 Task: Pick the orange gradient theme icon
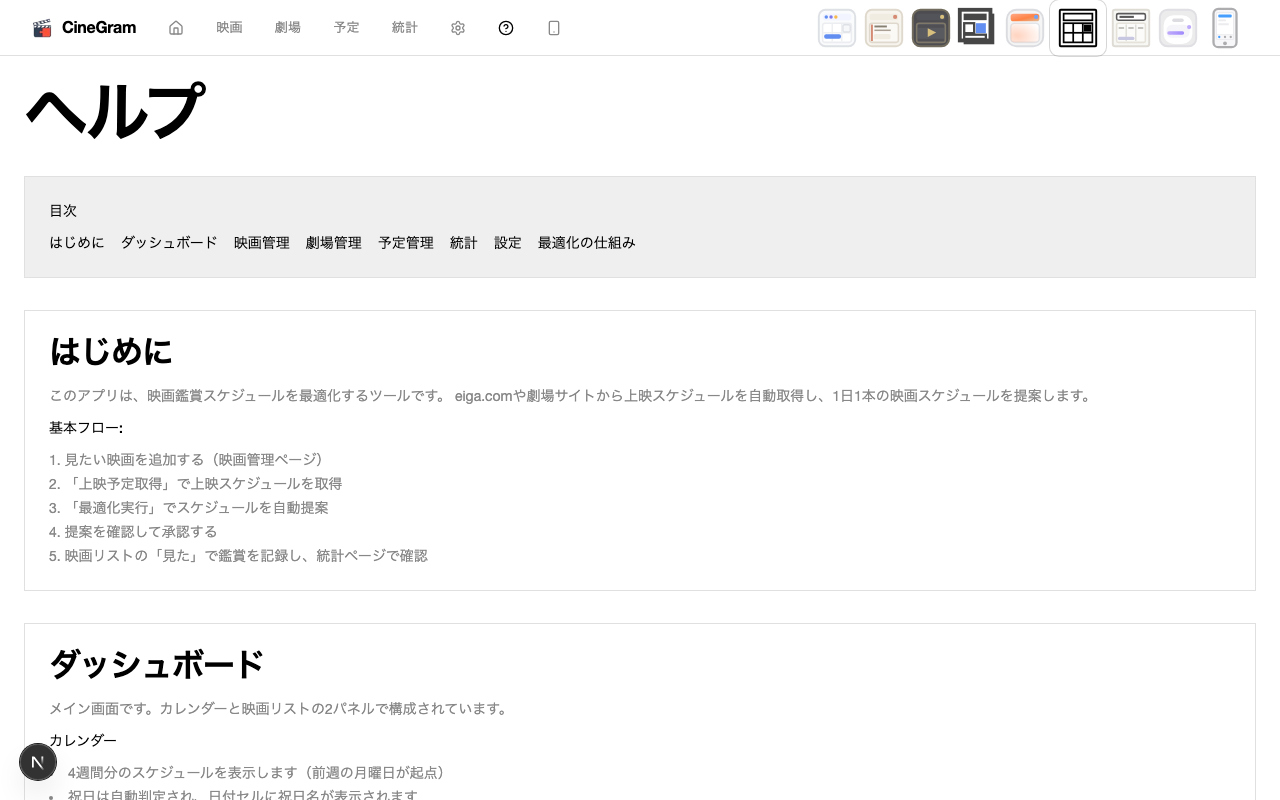1024,28
